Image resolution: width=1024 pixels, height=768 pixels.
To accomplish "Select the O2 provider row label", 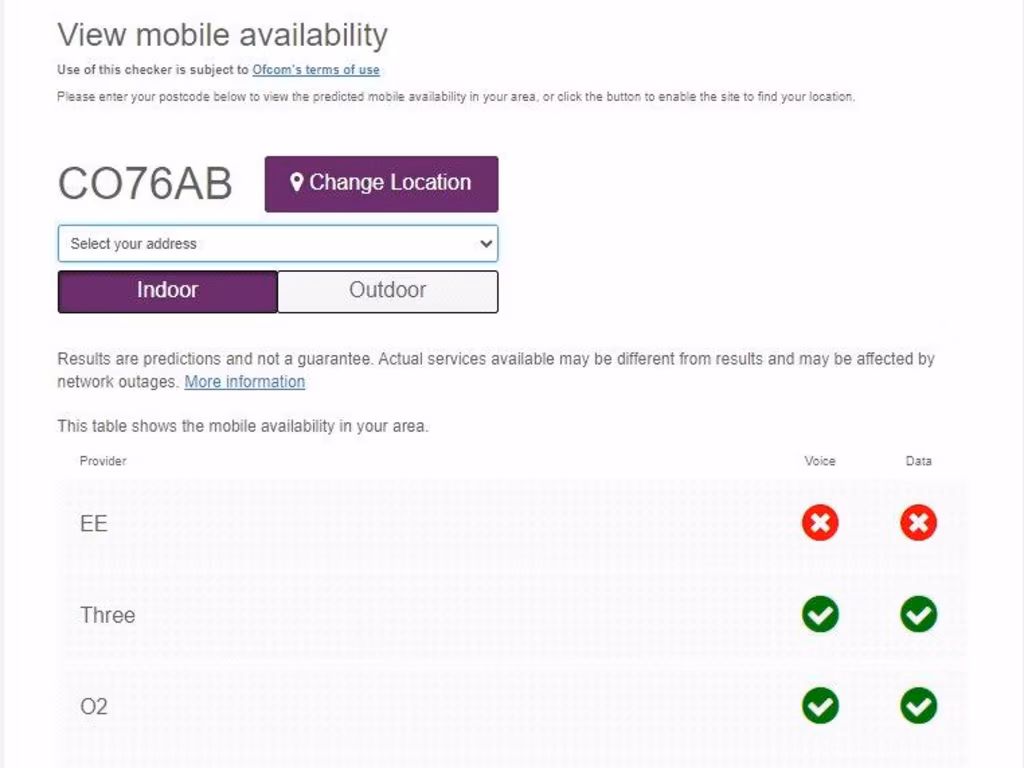I will [94, 707].
